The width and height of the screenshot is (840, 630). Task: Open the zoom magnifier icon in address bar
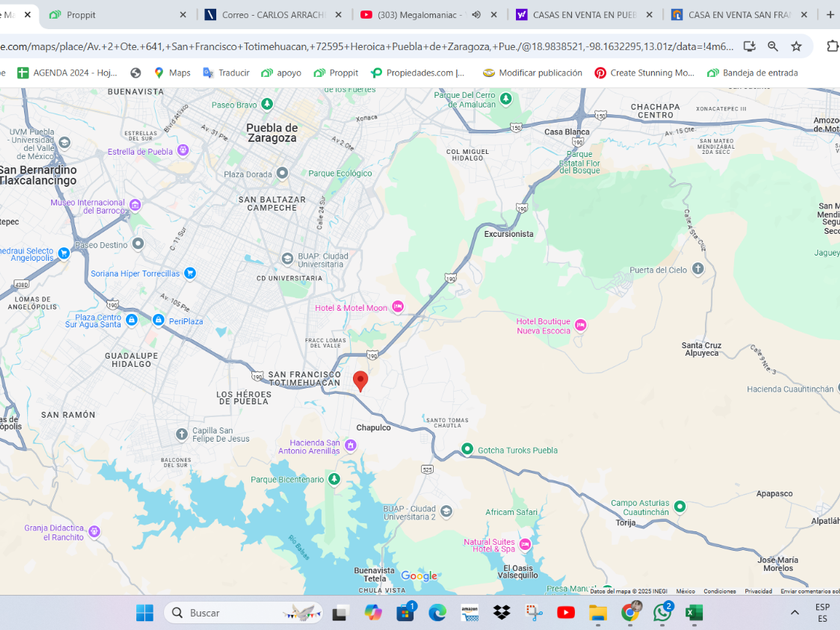click(x=772, y=47)
